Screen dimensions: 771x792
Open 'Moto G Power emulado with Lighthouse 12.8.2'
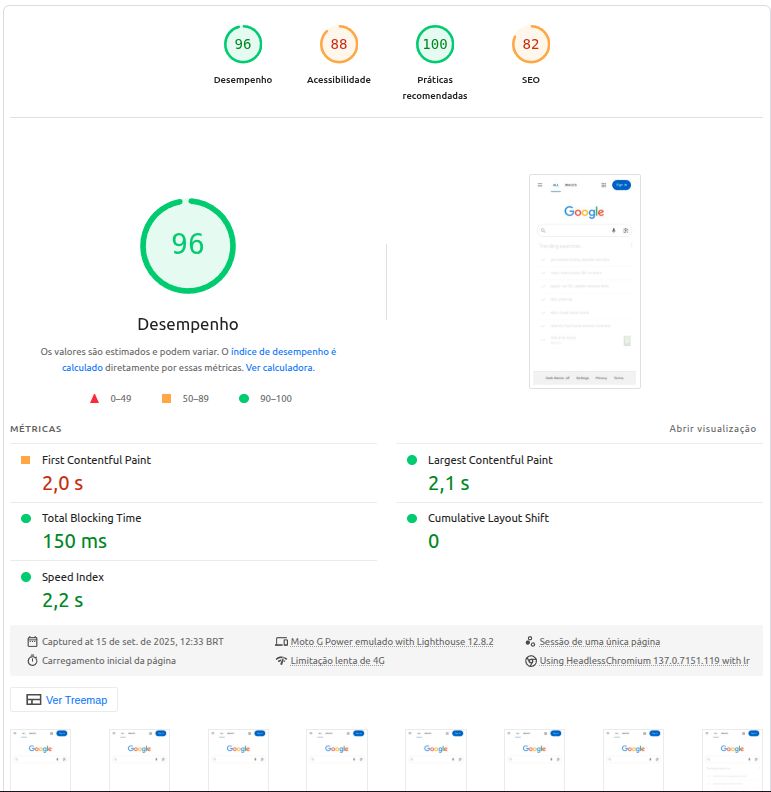[x=392, y=641]
